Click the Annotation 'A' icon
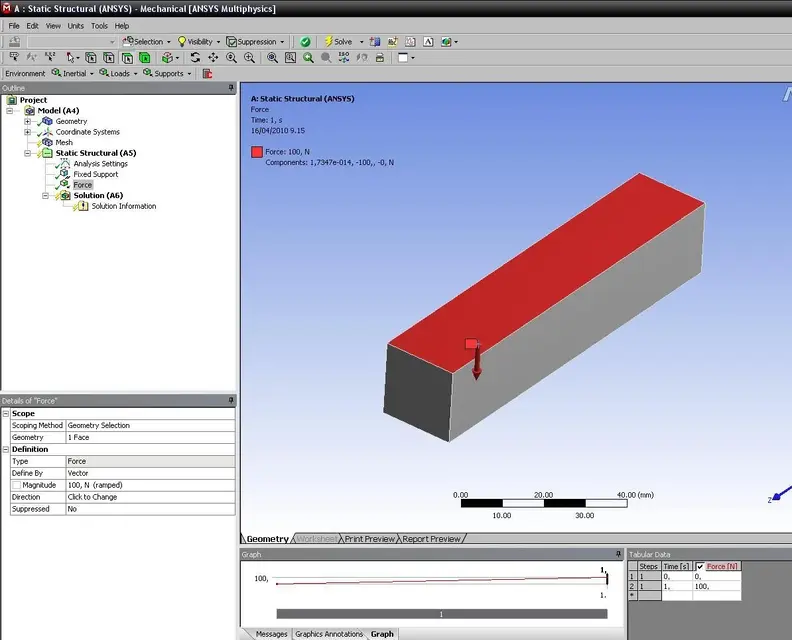792x640 pixels. [x=428, y=42]
